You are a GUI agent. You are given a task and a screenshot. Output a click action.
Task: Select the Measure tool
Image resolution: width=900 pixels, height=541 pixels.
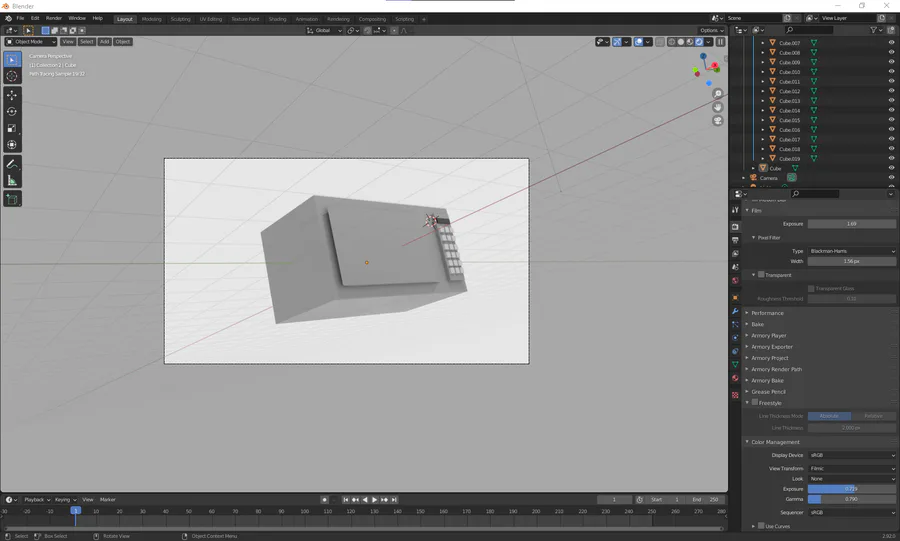tap(12, 181)
